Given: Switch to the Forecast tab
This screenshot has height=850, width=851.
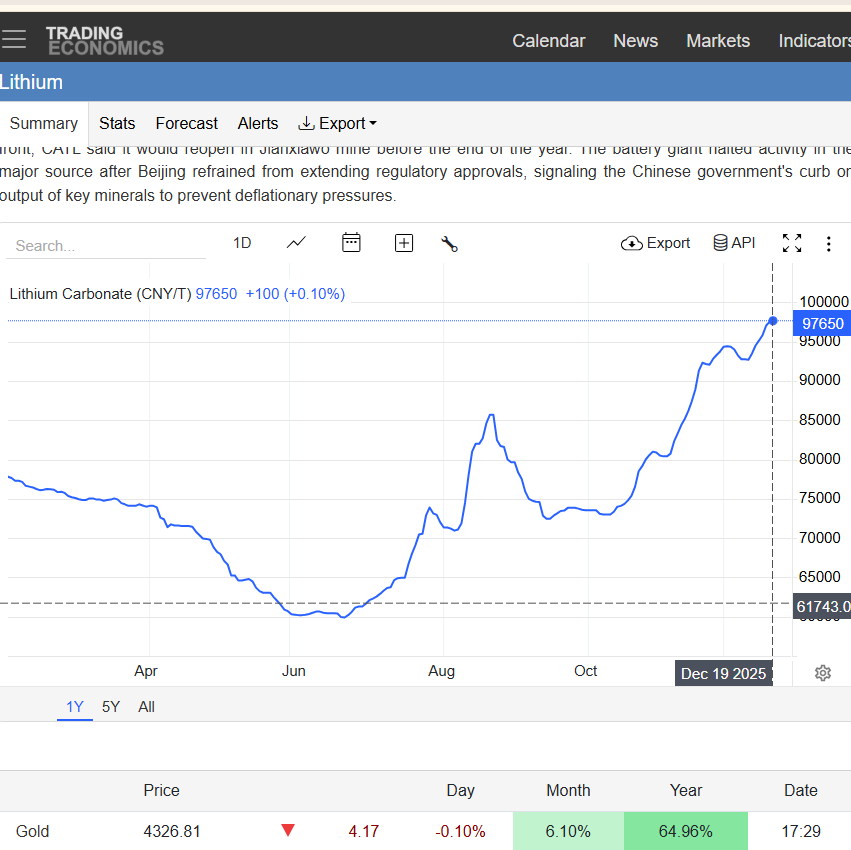Looking at the screenshot, I should tap(186, 123).
